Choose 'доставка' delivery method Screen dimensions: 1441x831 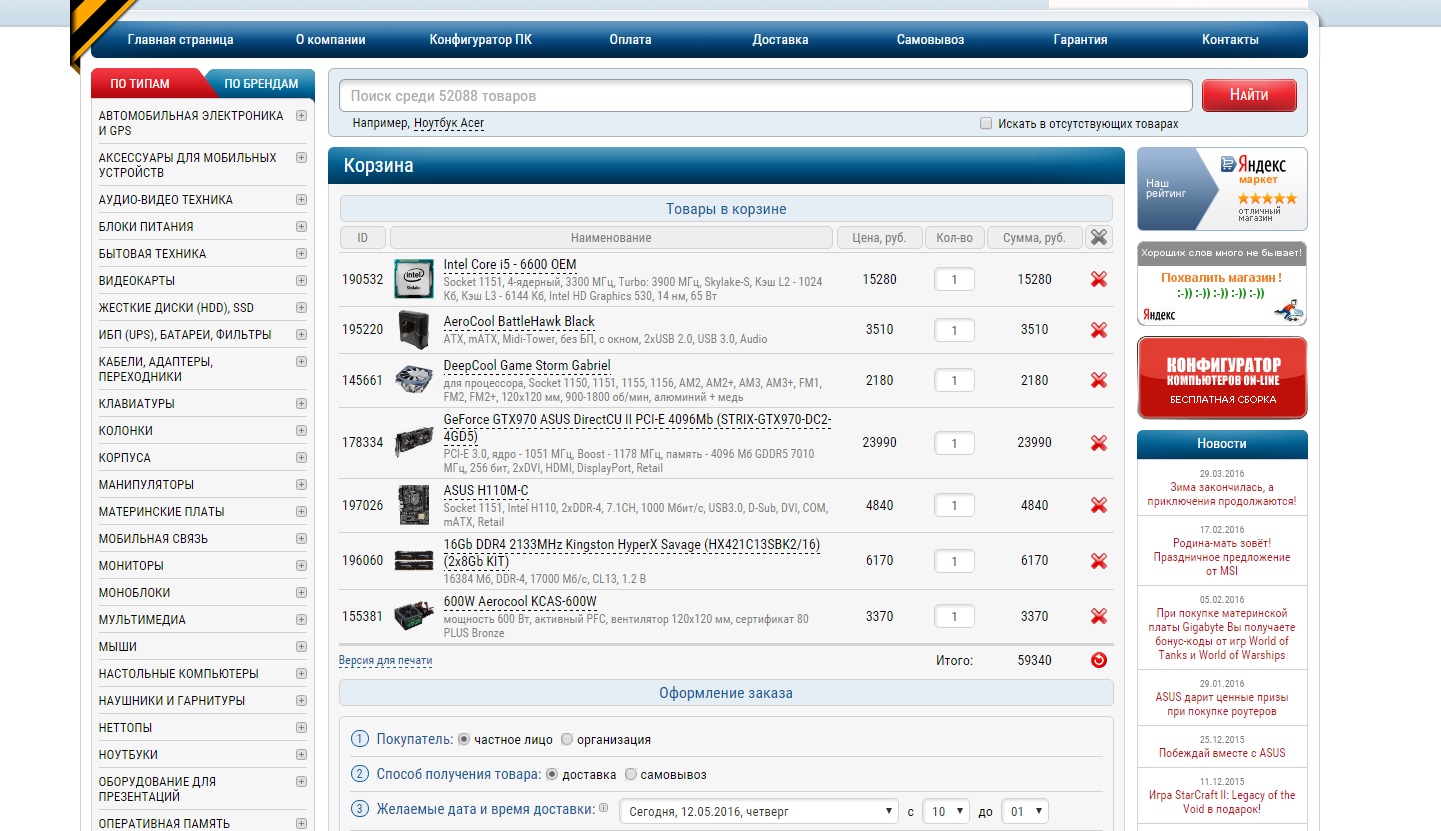[x=552, y=774]
